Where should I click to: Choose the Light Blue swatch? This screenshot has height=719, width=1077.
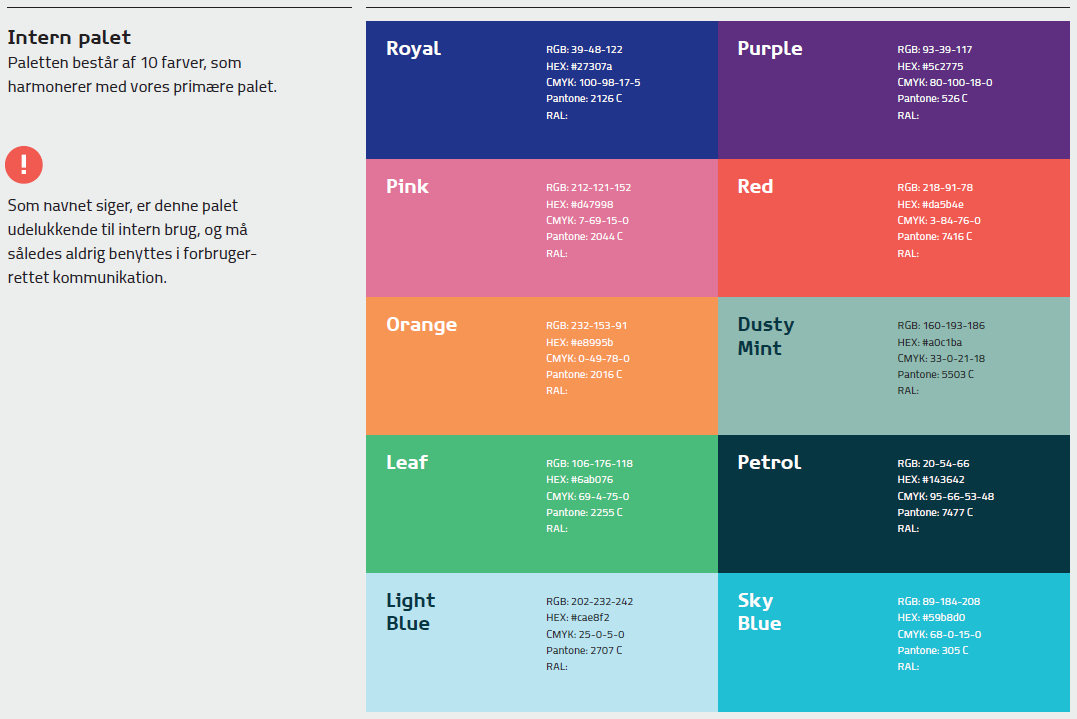click(x=542, y=643)
